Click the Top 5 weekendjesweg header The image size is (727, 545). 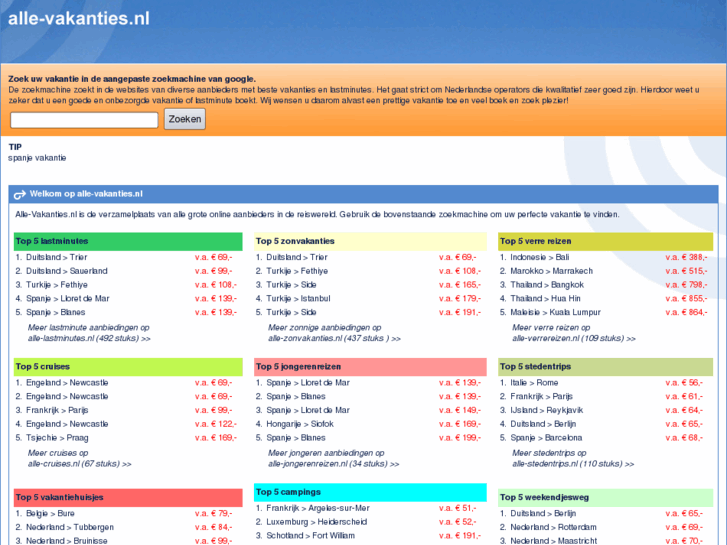tap(606, 498)
